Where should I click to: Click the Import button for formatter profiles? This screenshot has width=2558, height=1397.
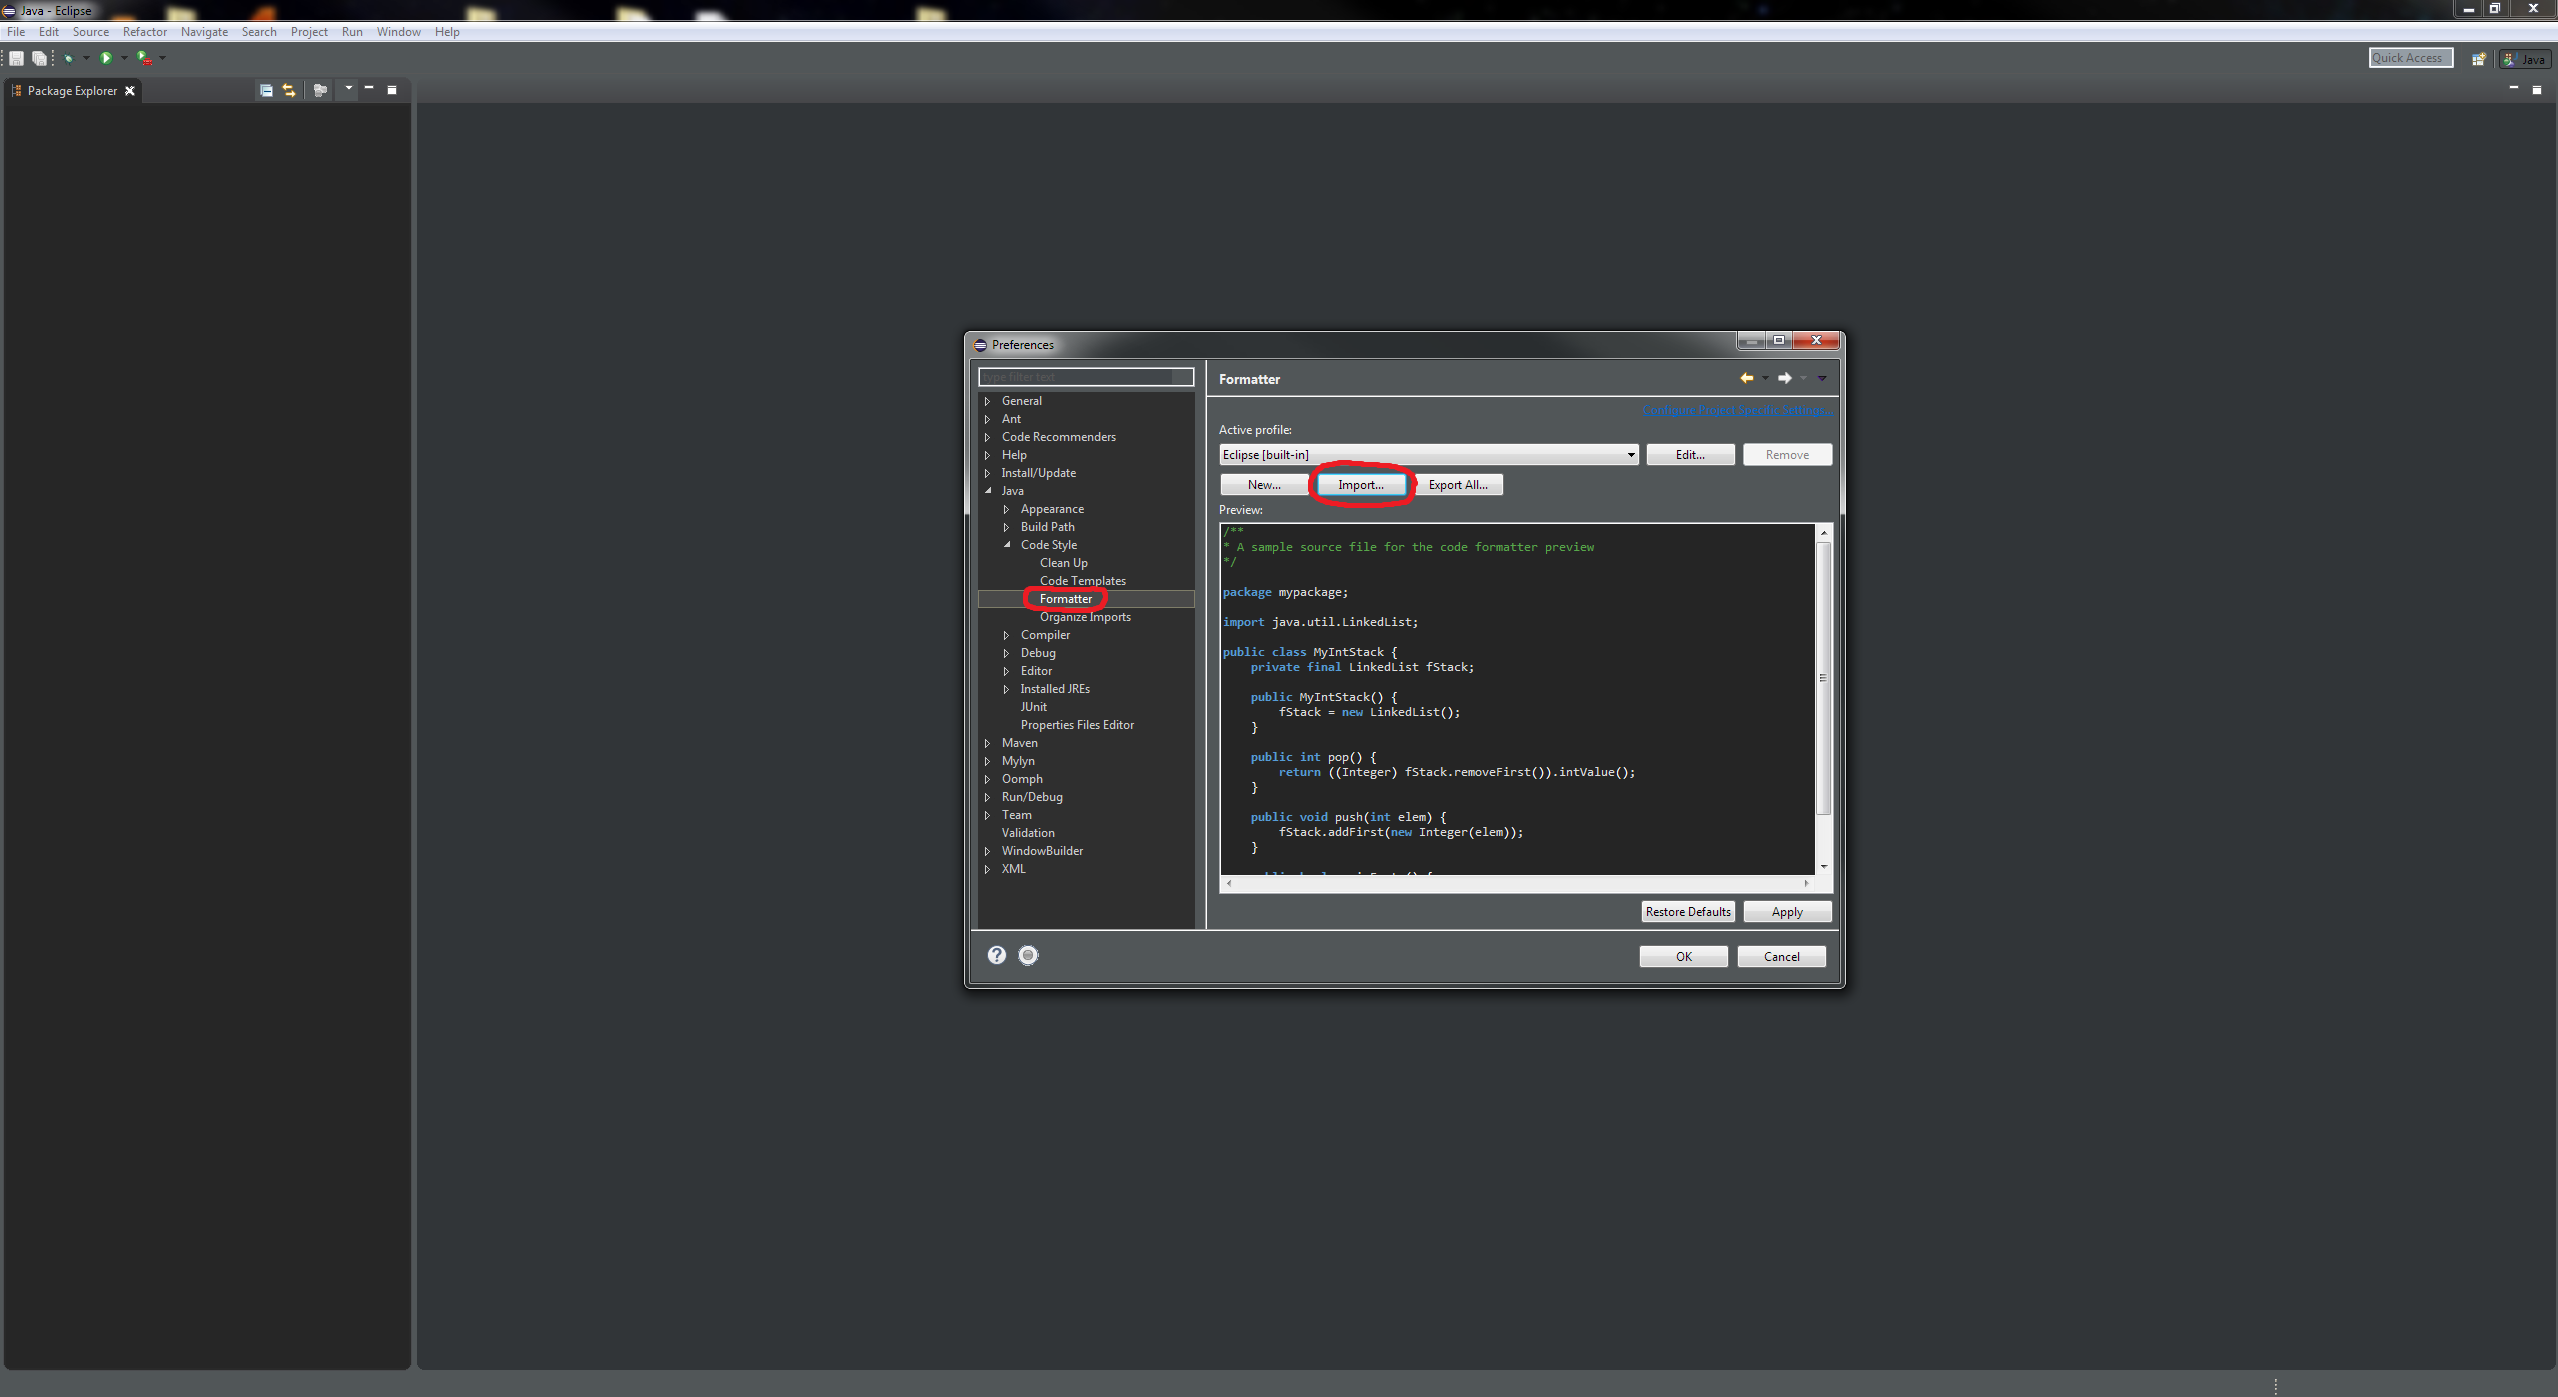pos(1358,484)
